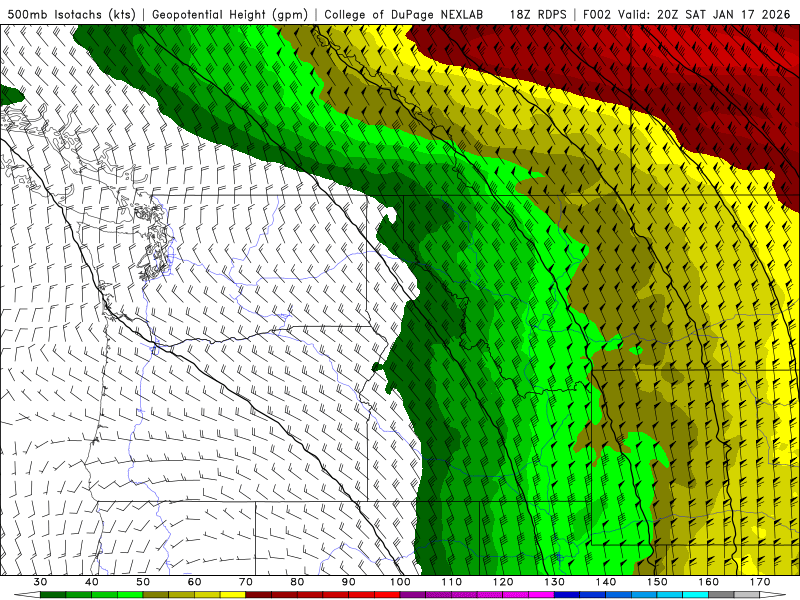800x600 pixels.
Task: Pick the darkest green swatch starting at 30
Action: (53, 595)
